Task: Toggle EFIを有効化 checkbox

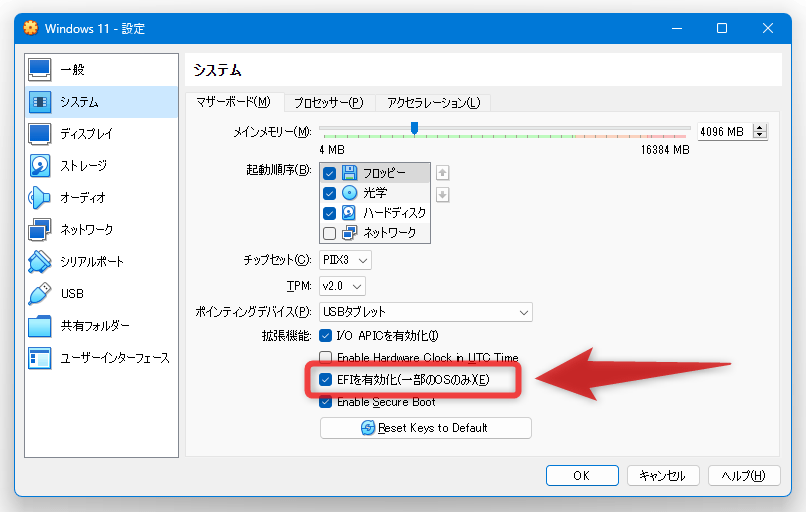Action: pyautogui.click(x=325, y=379)
